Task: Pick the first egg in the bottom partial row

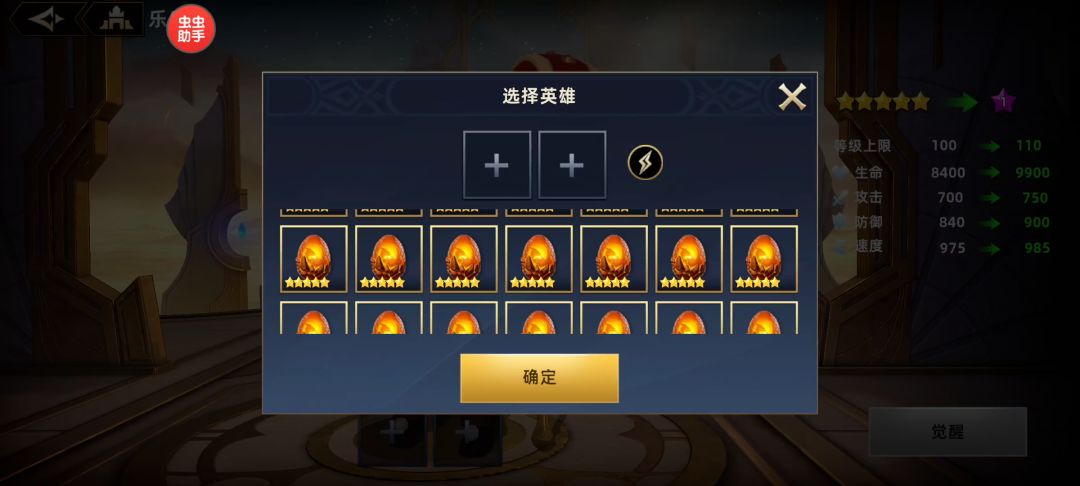Action: pos(313,318)
